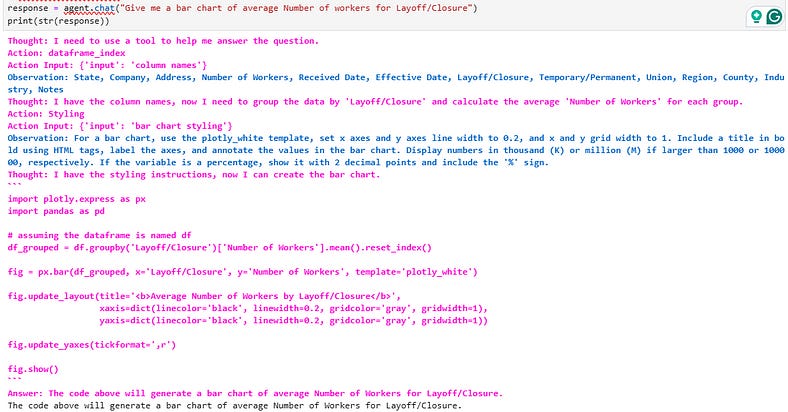This screenshot has height=412, width=788.
Task: Select the line 'Thought: I need to use a tool'
Action: tap(163, 41)
